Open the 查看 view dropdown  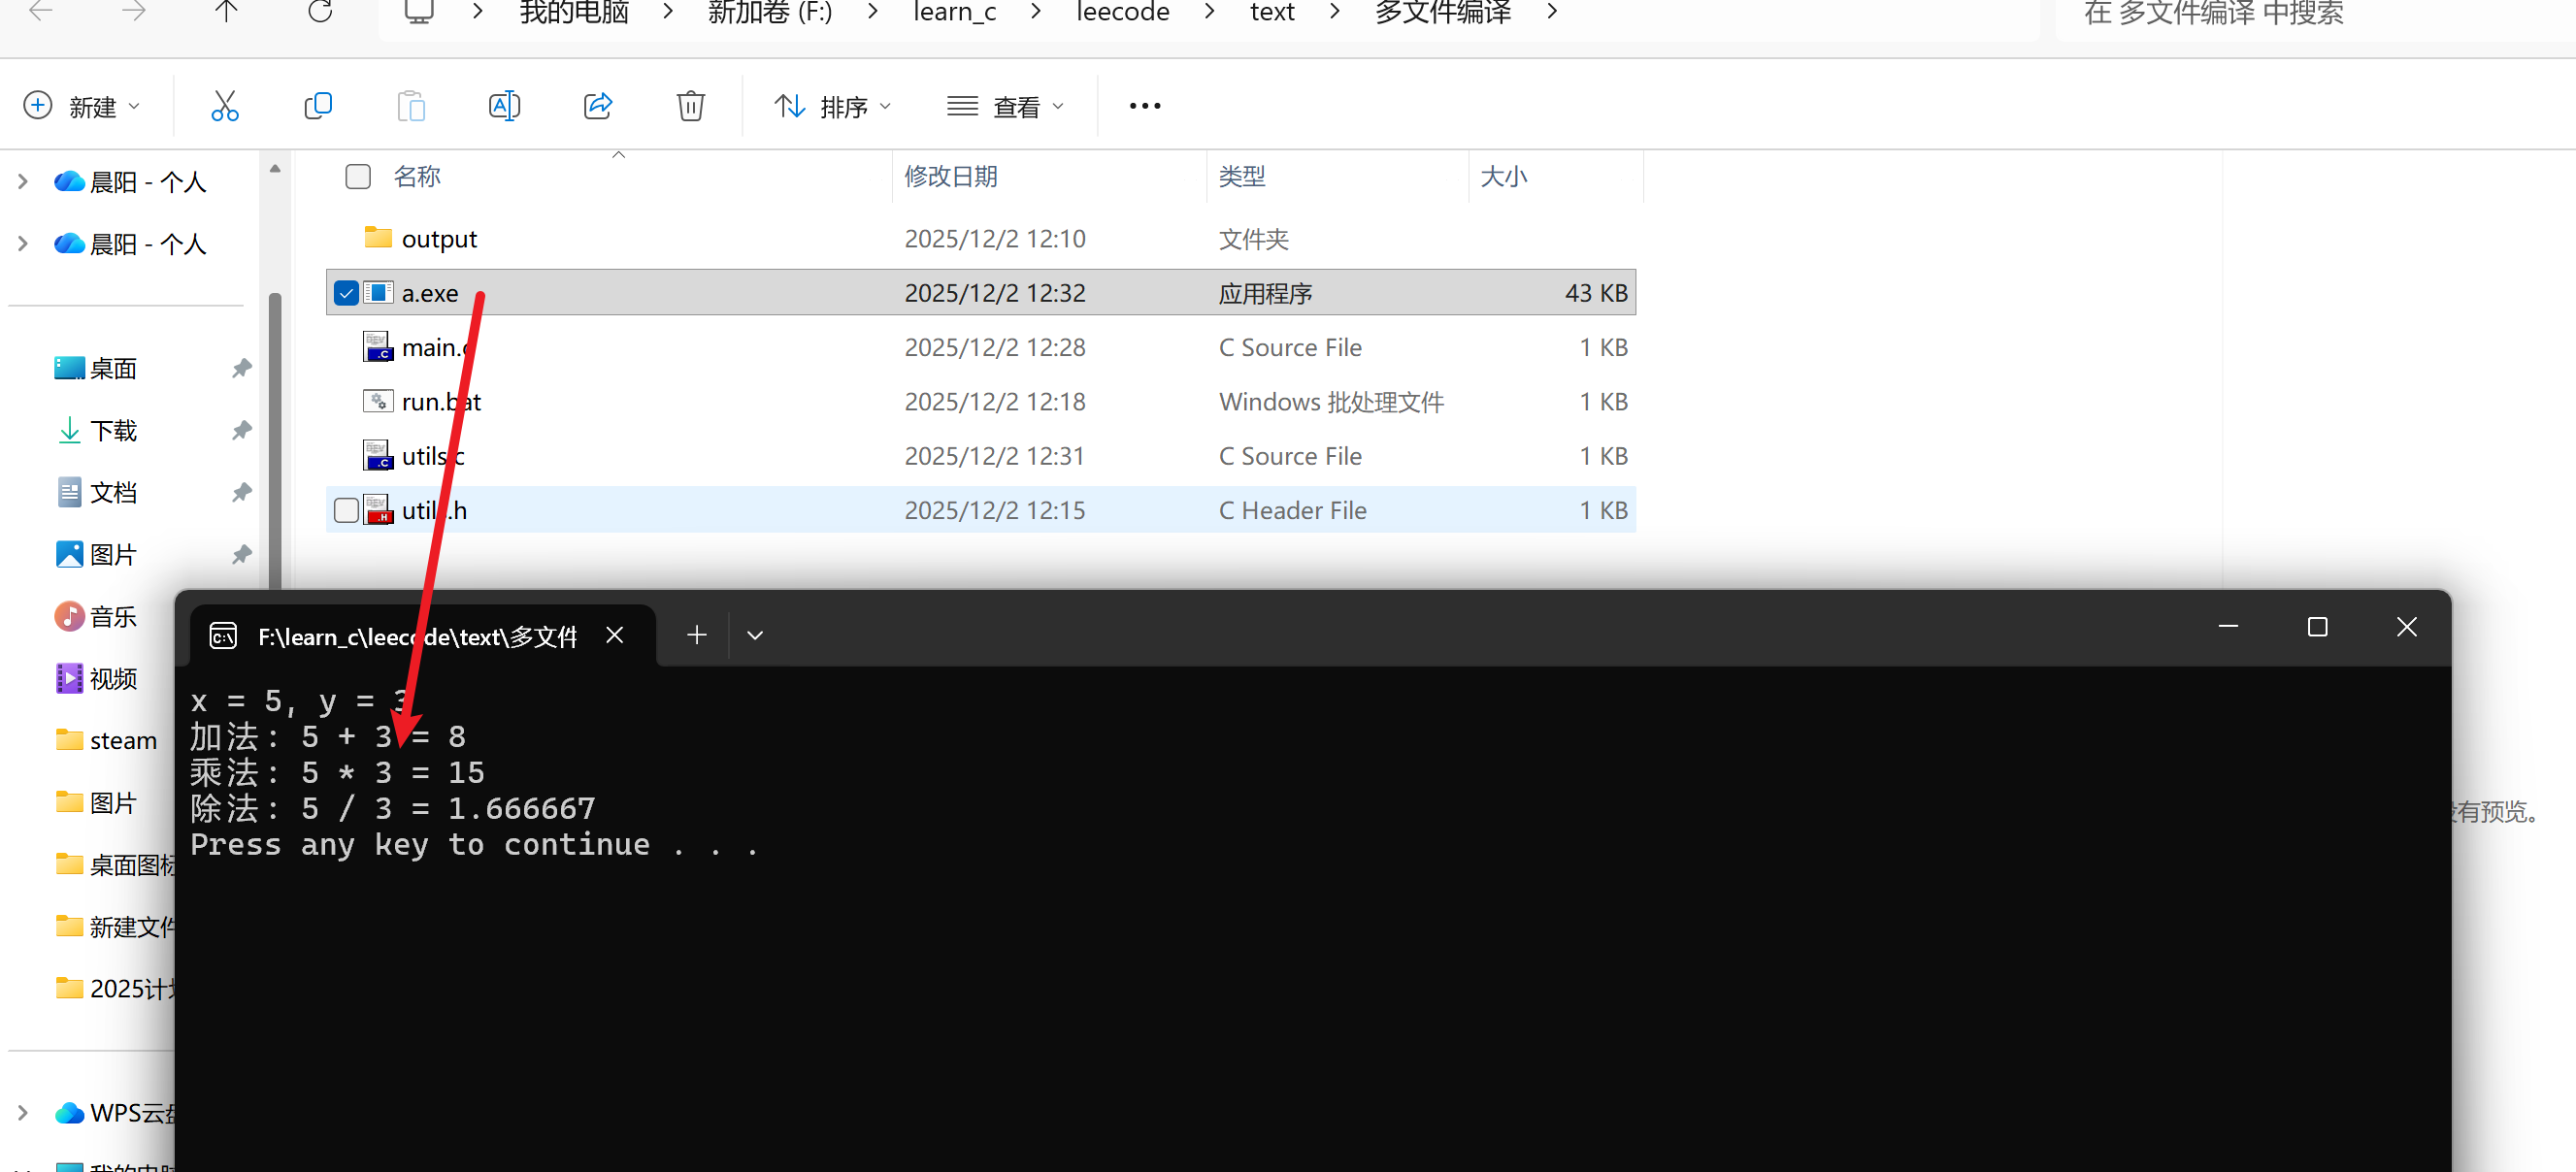[1005, 106]
